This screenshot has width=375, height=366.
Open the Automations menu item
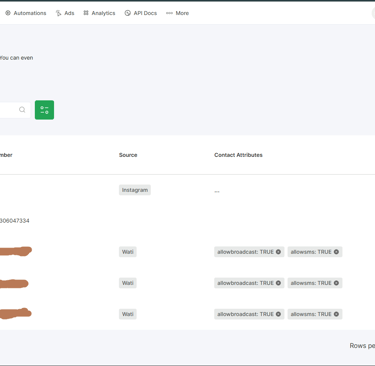click(x=26, y=13)
